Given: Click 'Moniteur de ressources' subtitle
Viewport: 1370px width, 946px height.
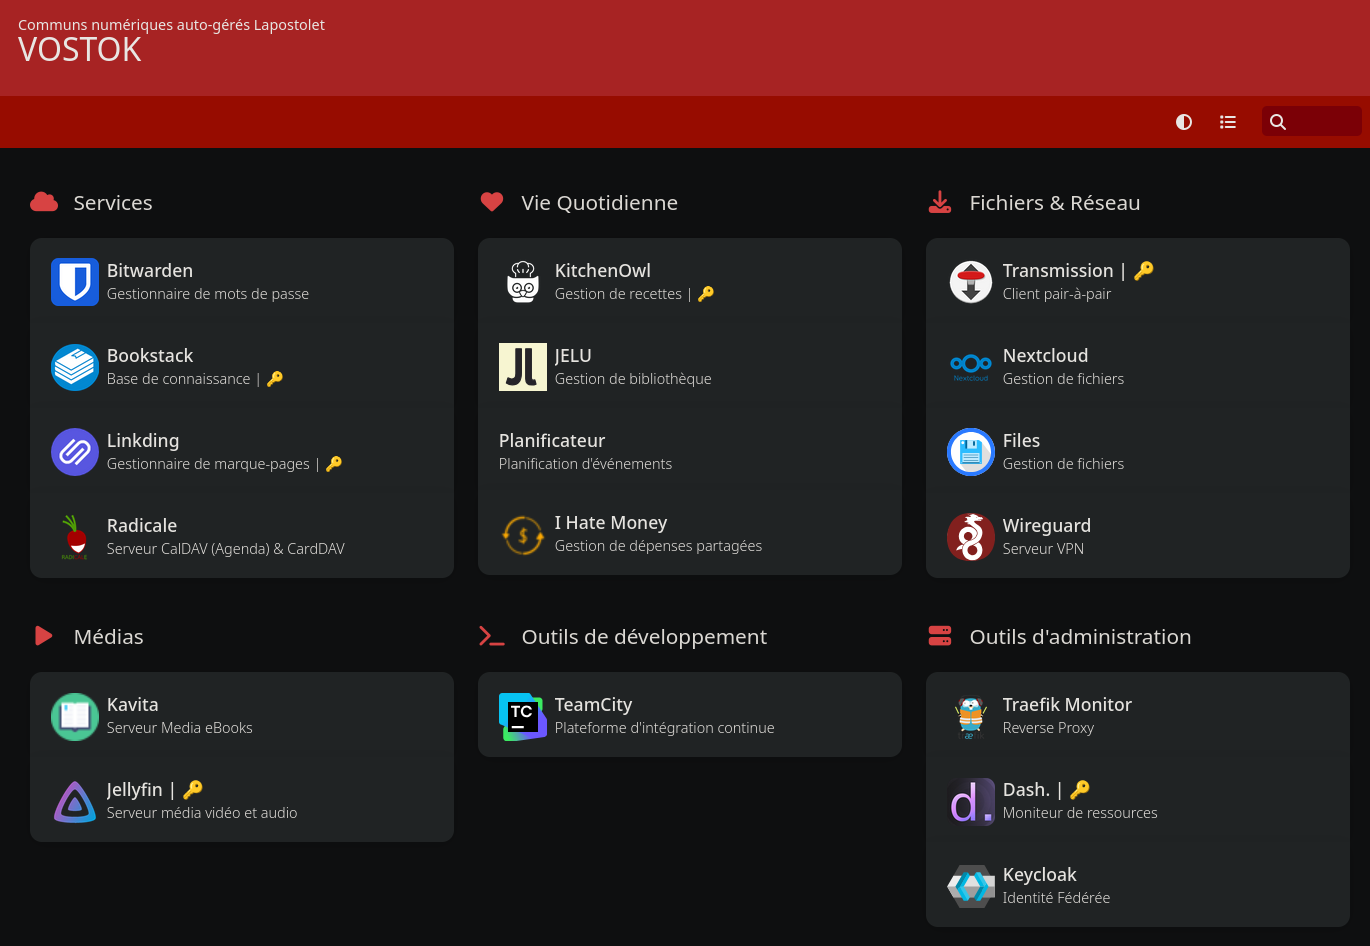Looking at the screenshot, I should pos(1080,813).
